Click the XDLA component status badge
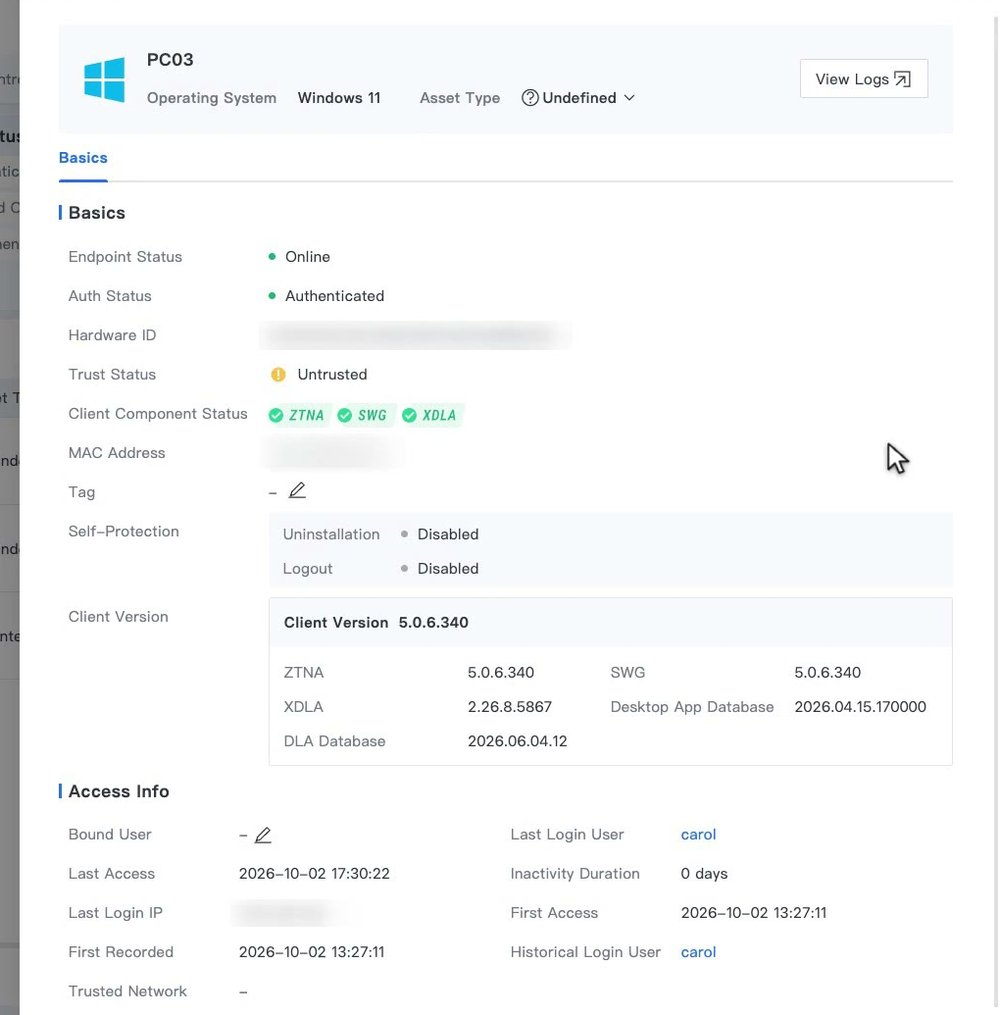Viewport: 1000px width, 1015px height. click(431, 415)
